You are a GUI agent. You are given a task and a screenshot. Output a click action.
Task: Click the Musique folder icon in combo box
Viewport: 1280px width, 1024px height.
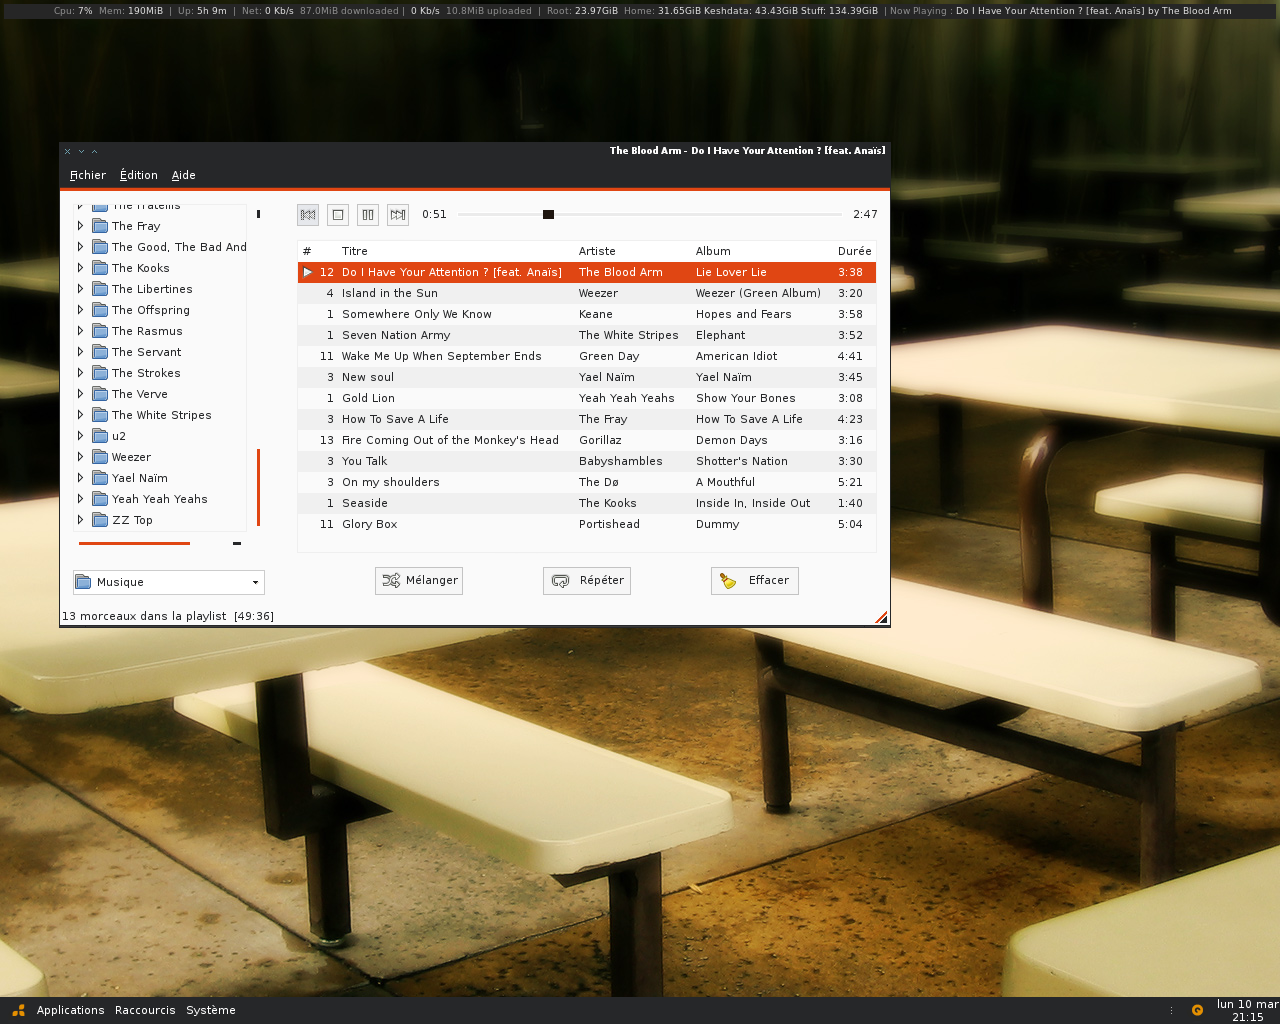(84, 582)
